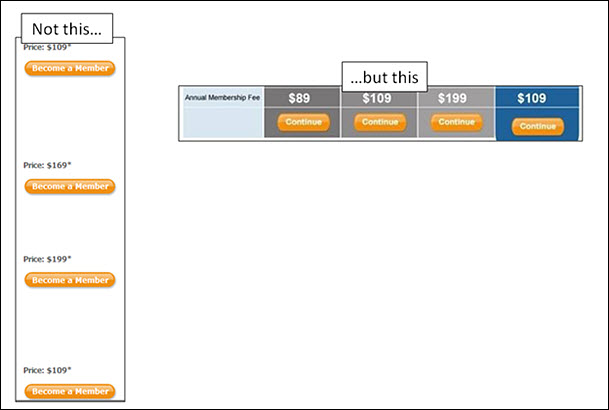Click the bottom 'Price: $109*' text
The image size is (609, 410).
point(47,370)
